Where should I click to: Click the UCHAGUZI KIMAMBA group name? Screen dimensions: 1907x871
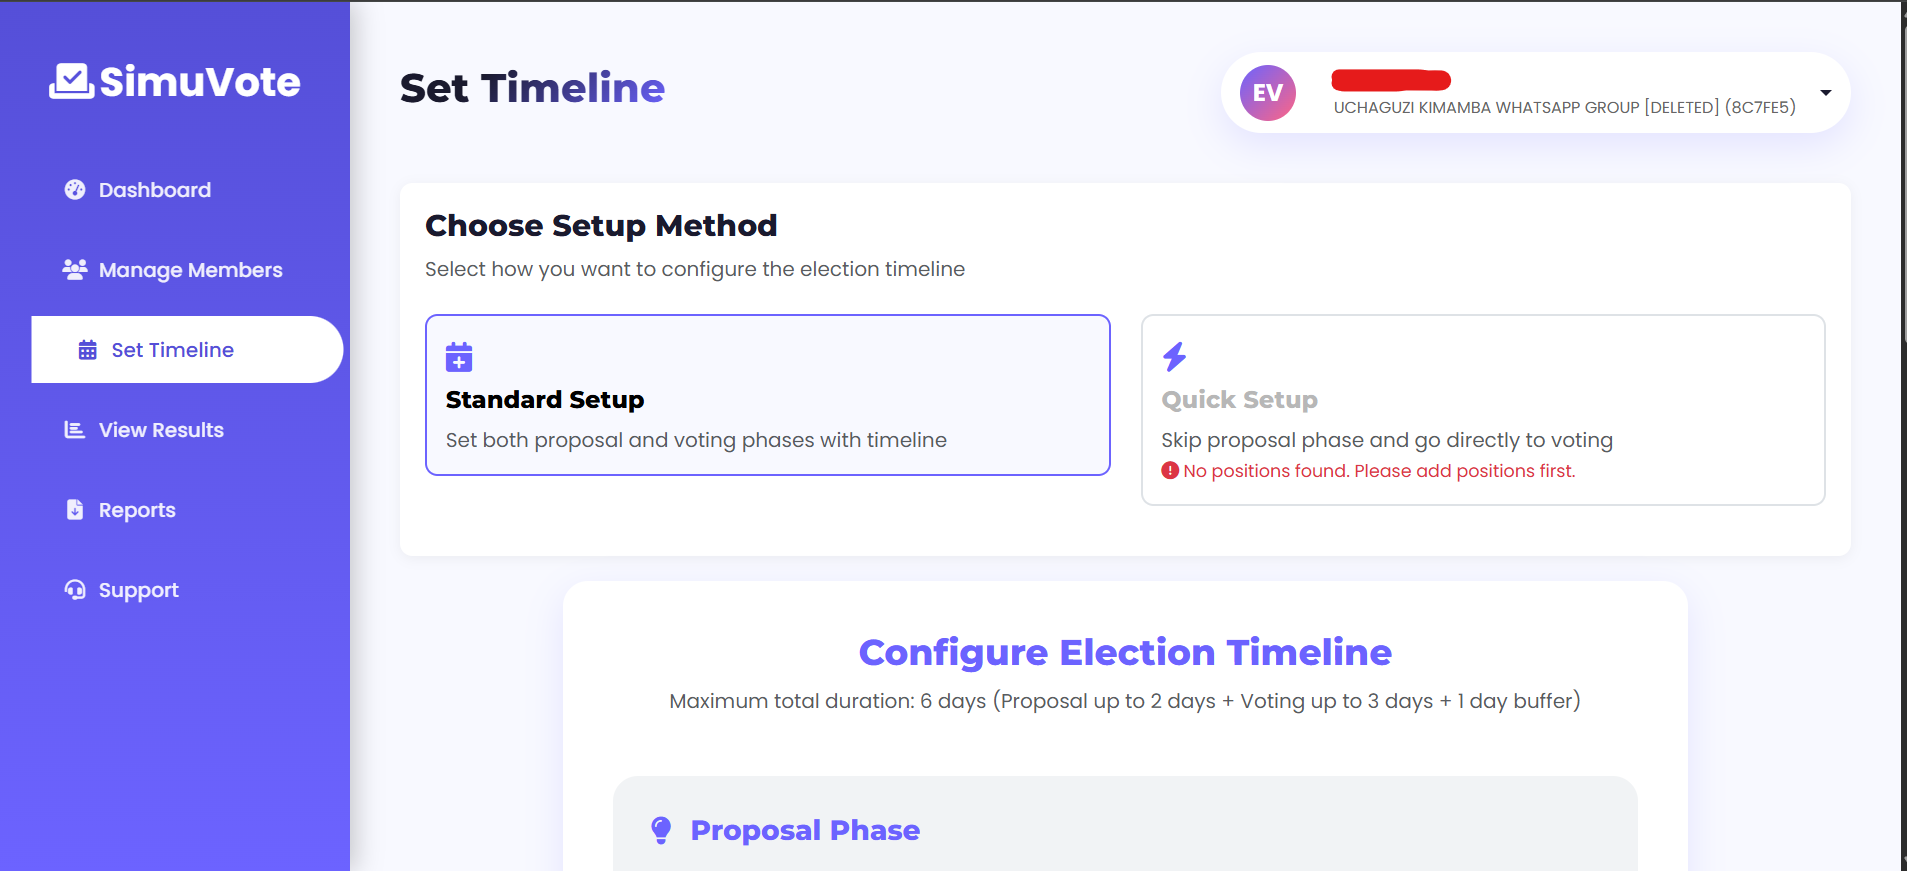point(1564,107)
